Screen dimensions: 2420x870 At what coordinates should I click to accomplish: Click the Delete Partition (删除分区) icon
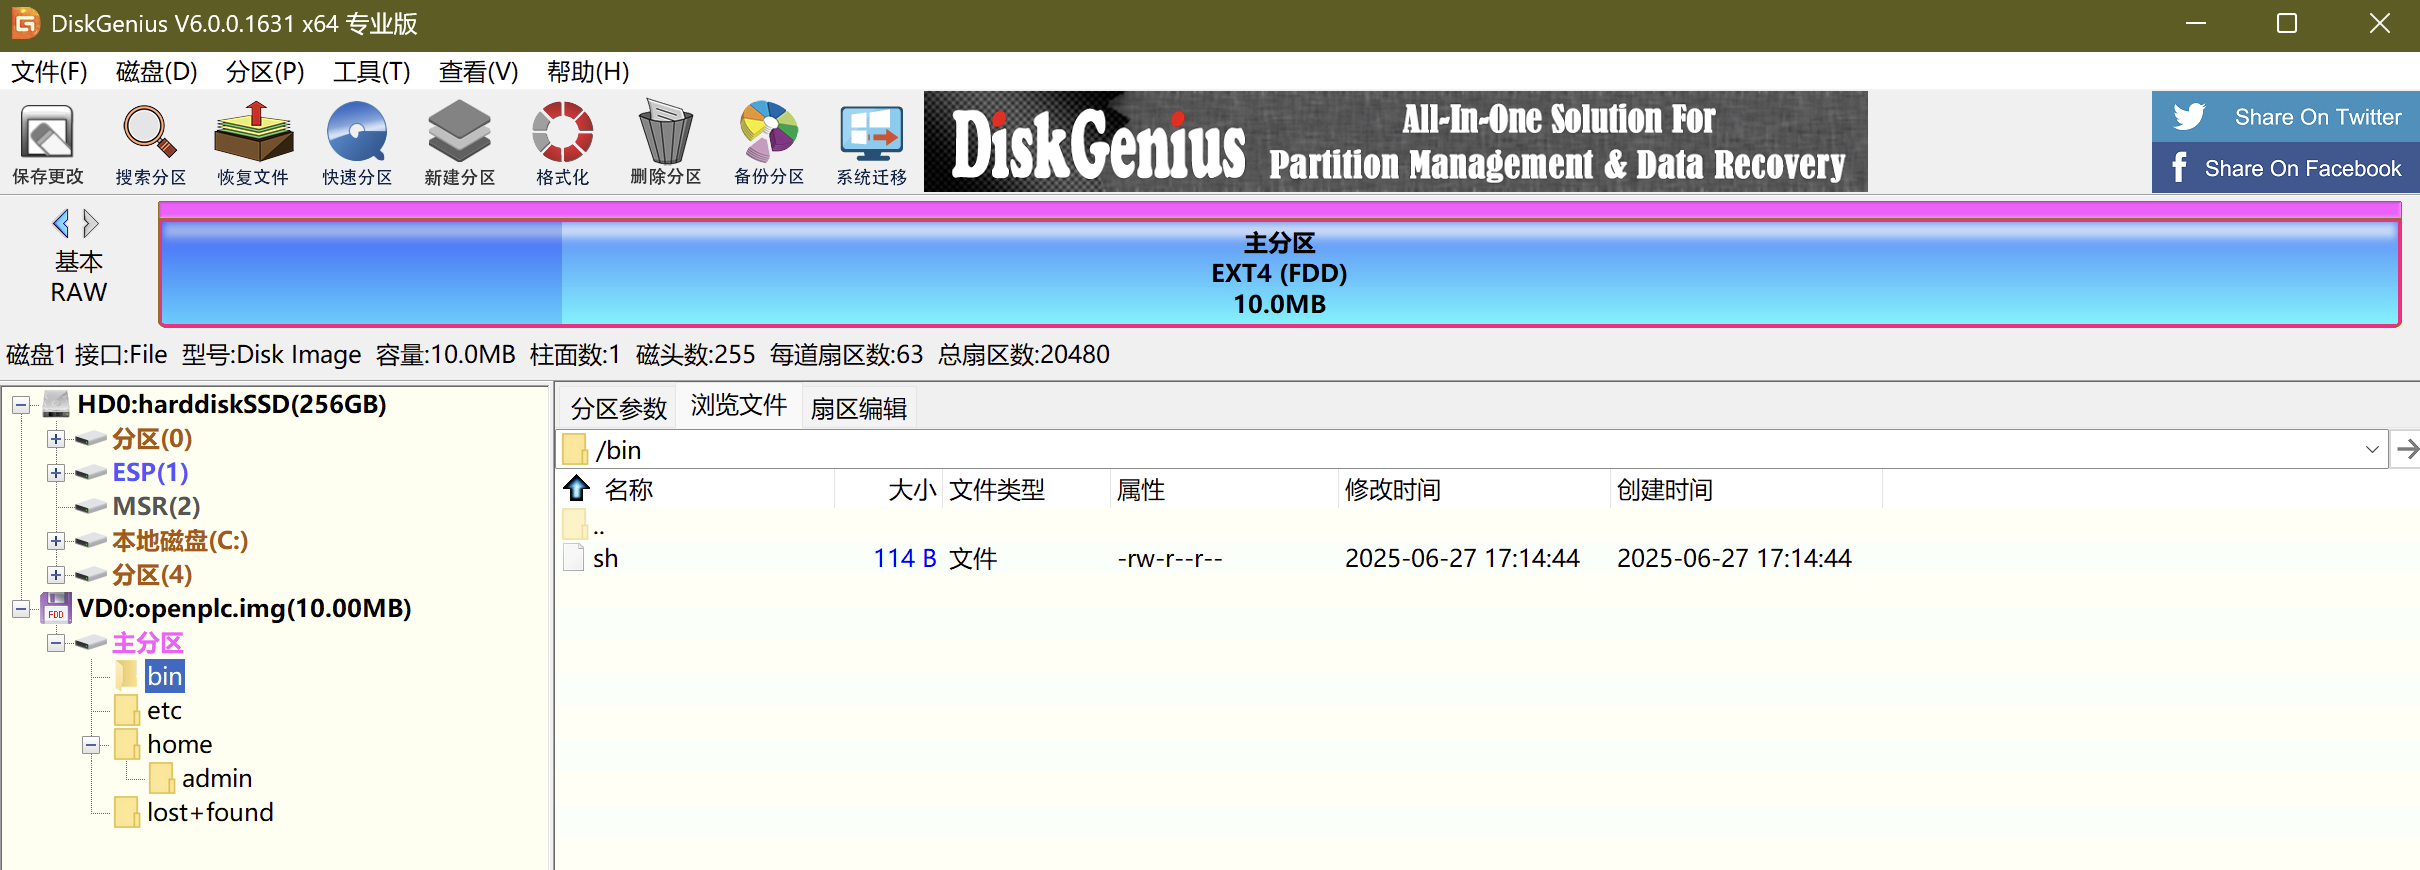665,143
